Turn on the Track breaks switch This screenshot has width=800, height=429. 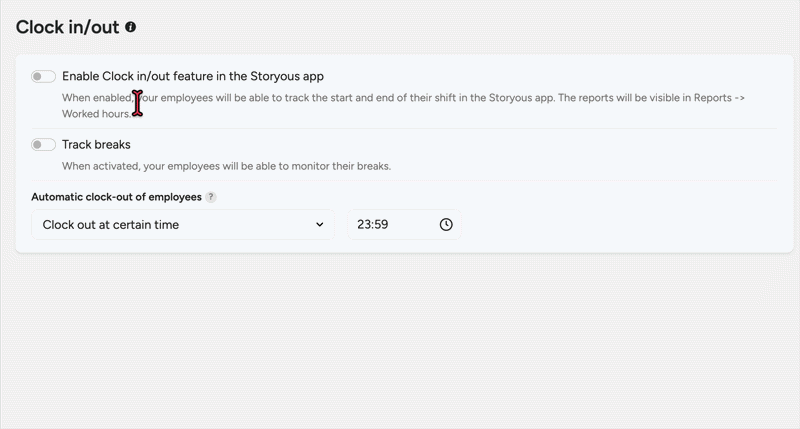43,145
